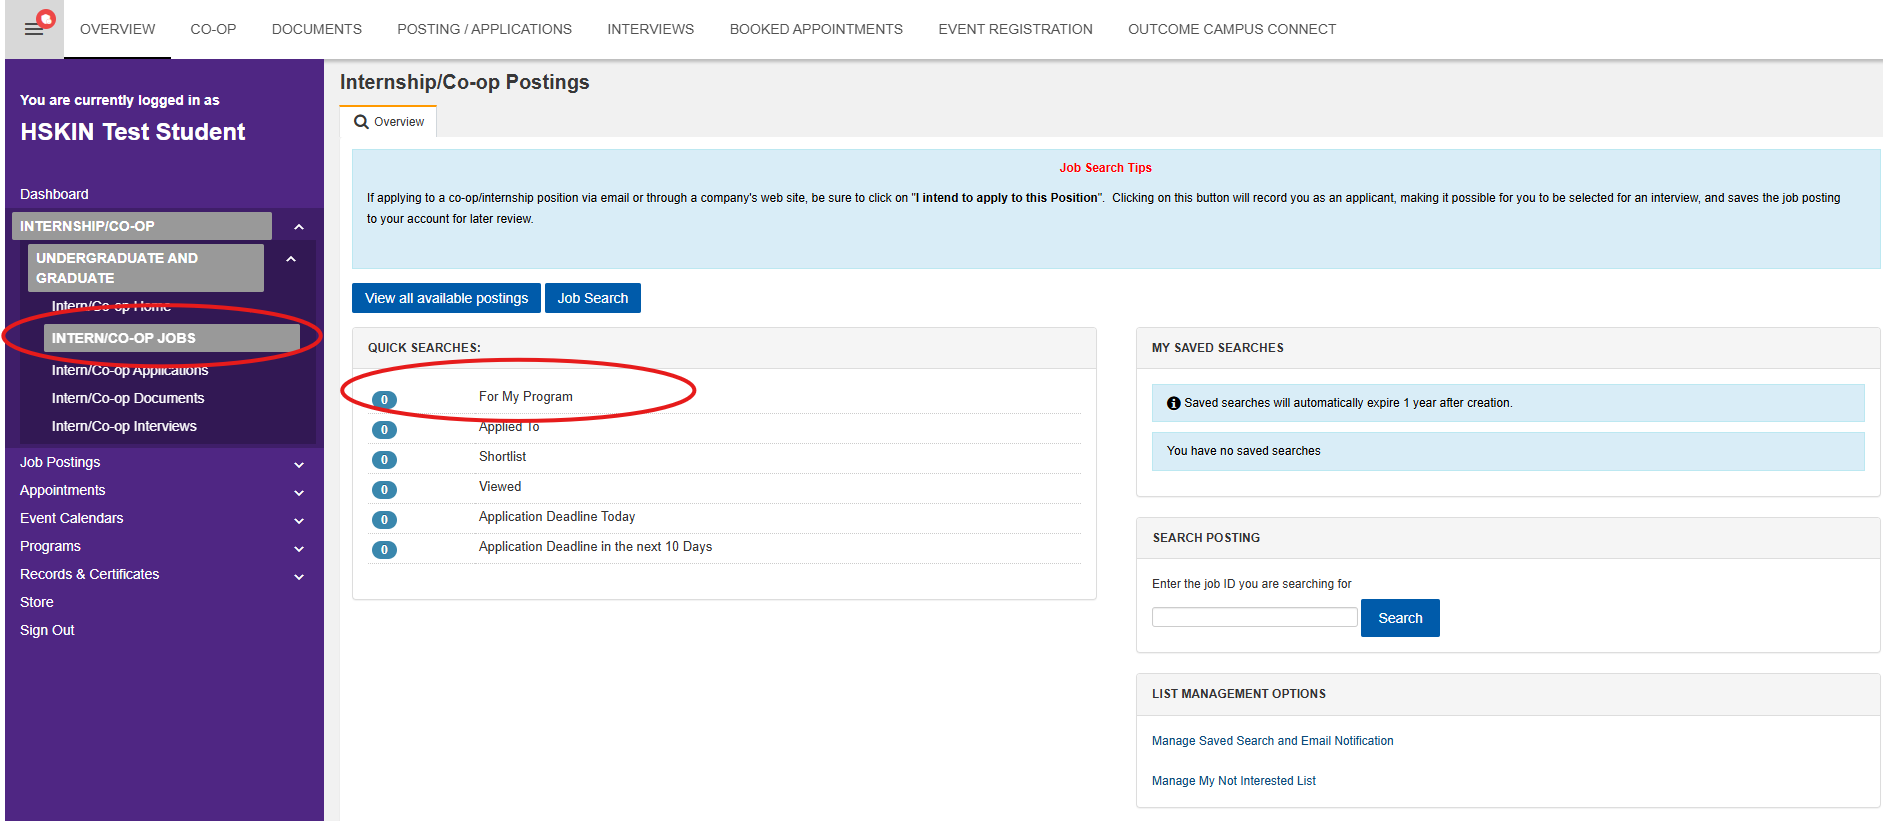Click the count badge beside Shortlist
The image size is (1883, 821).
pyautogui.click(x=384, y=460)
